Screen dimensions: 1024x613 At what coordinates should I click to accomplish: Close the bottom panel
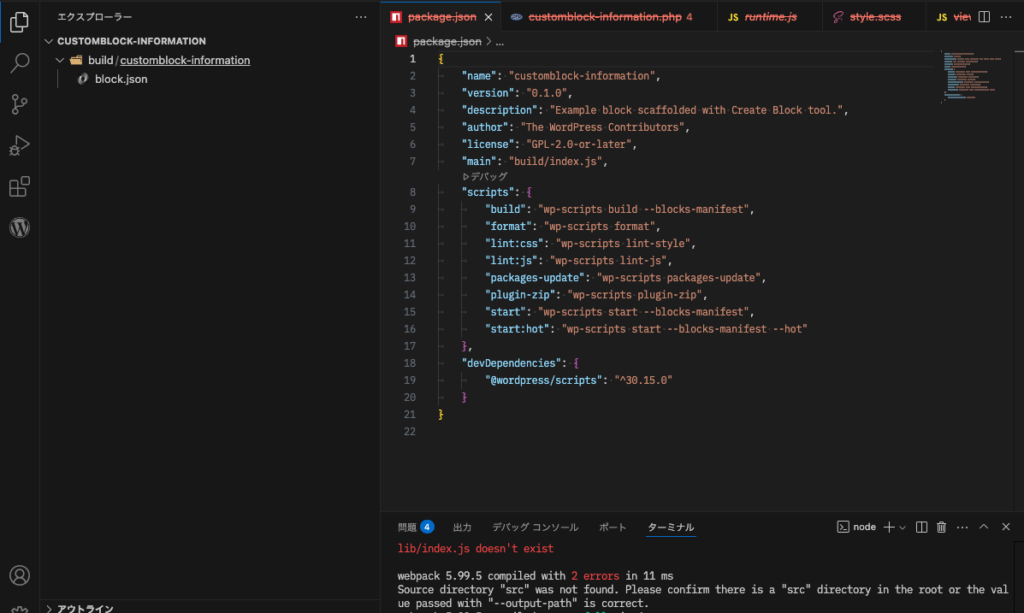tap(1006, 527)
